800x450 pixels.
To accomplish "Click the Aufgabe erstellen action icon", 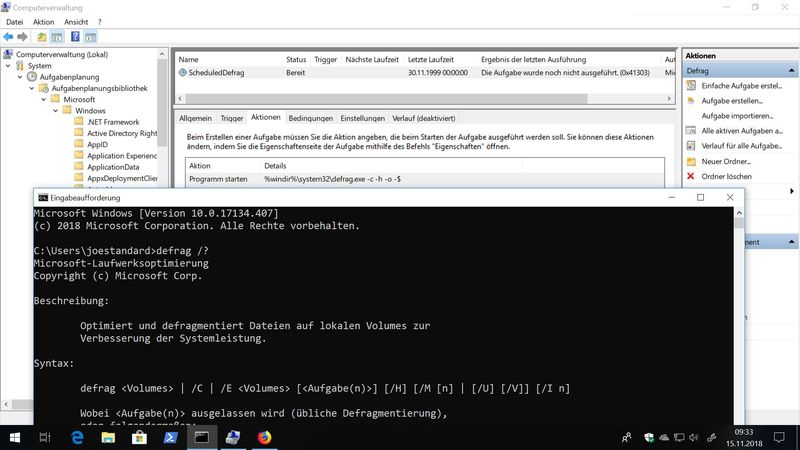I will coord(691,101).
